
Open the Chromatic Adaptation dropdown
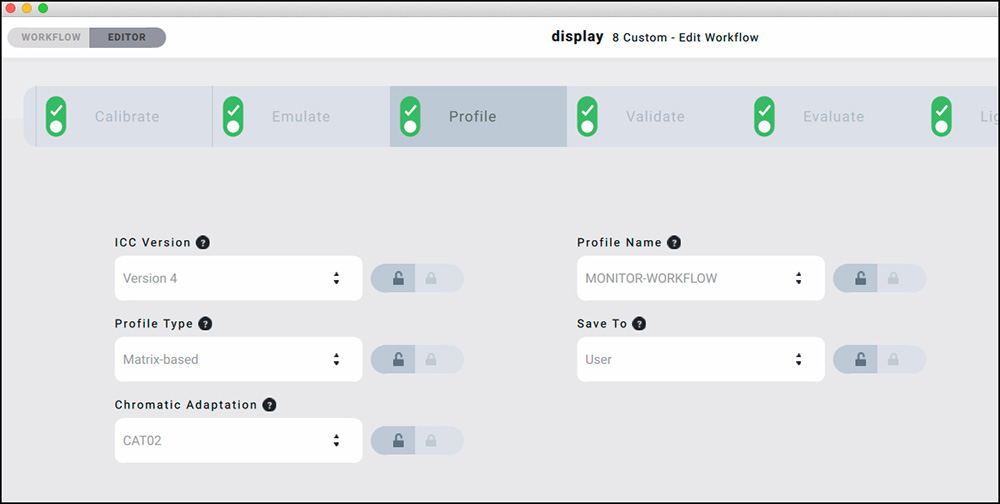[x=239, y=440]
